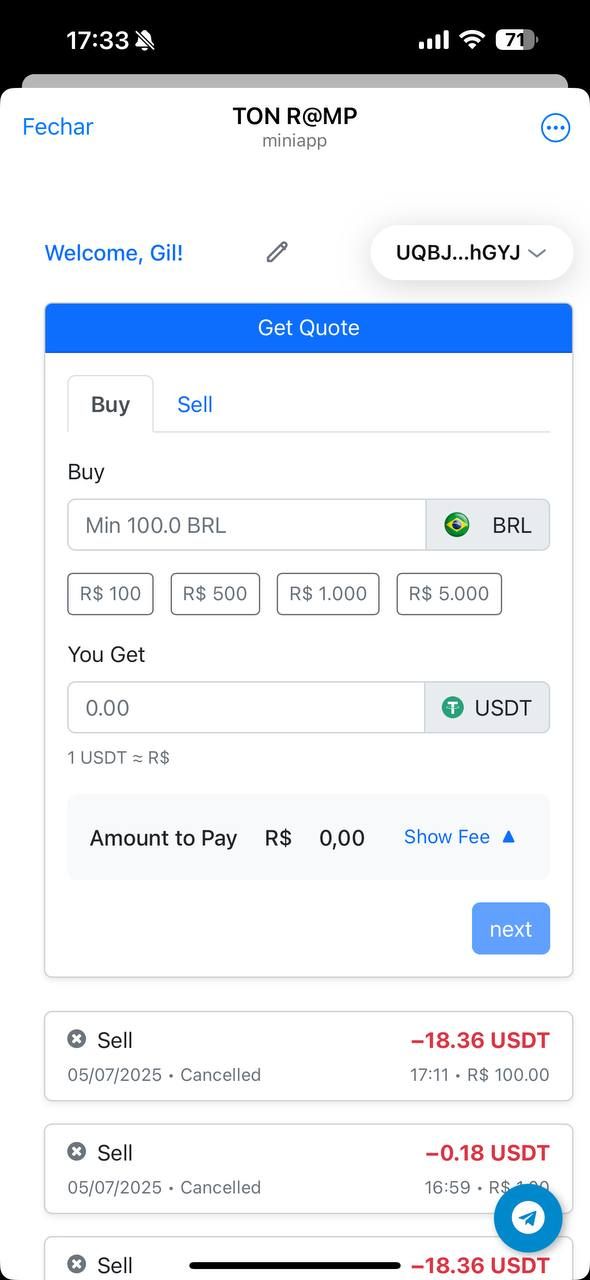
Task: Expand the UQBJ...hGYJ wallet dropdown
Action: (472, 253)
